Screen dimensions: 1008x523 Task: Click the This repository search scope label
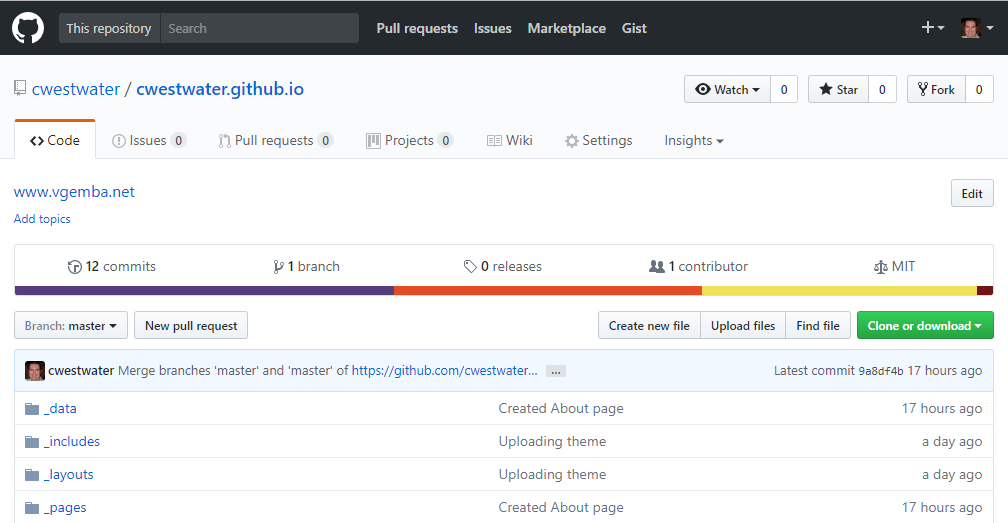click(109, 28)
